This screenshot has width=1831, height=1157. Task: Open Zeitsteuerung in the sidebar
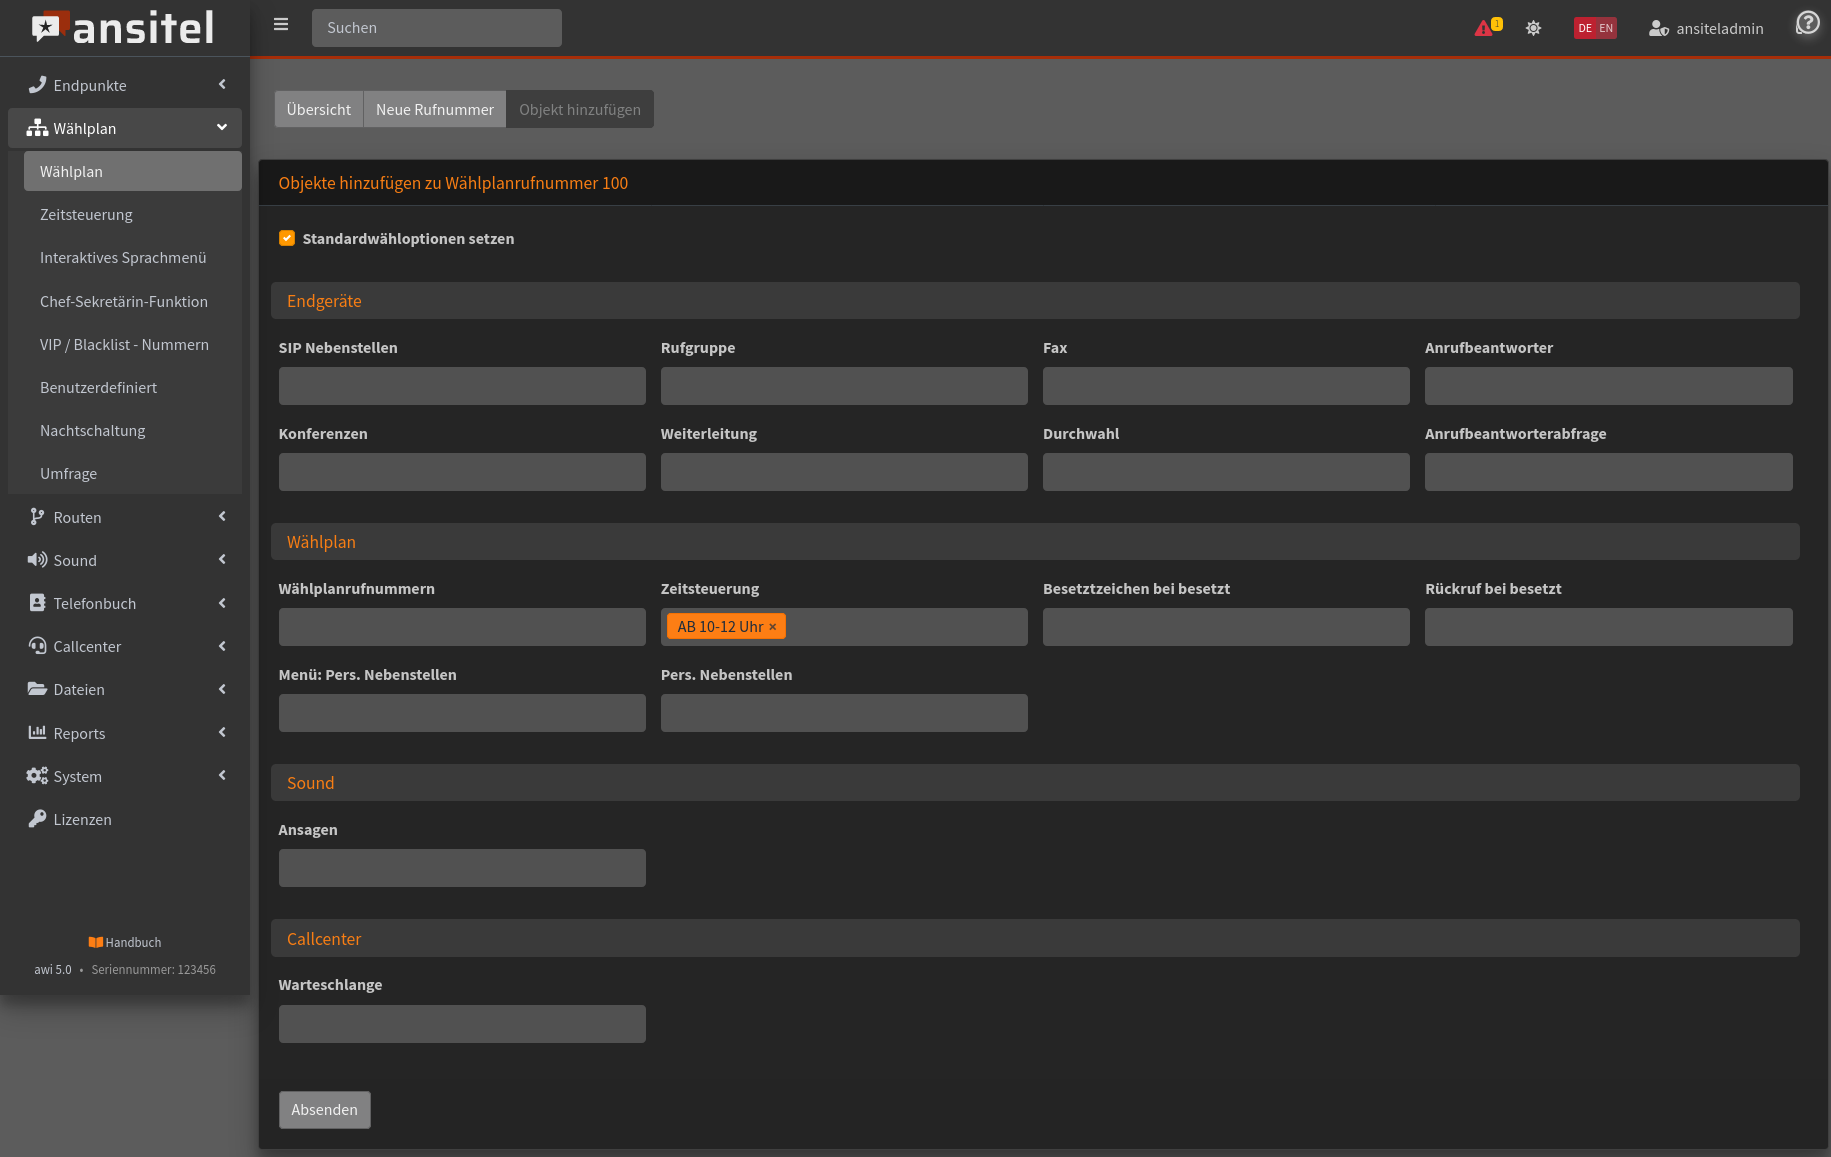86,215
